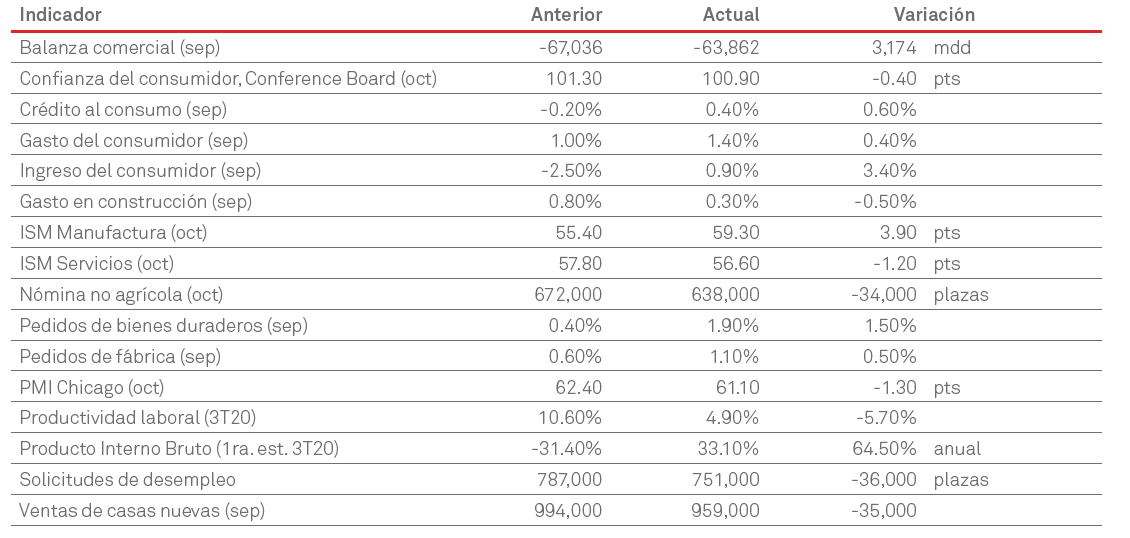
Task: Select Gasto del consumidor (sep) row label
Action: tap(134, 140)
